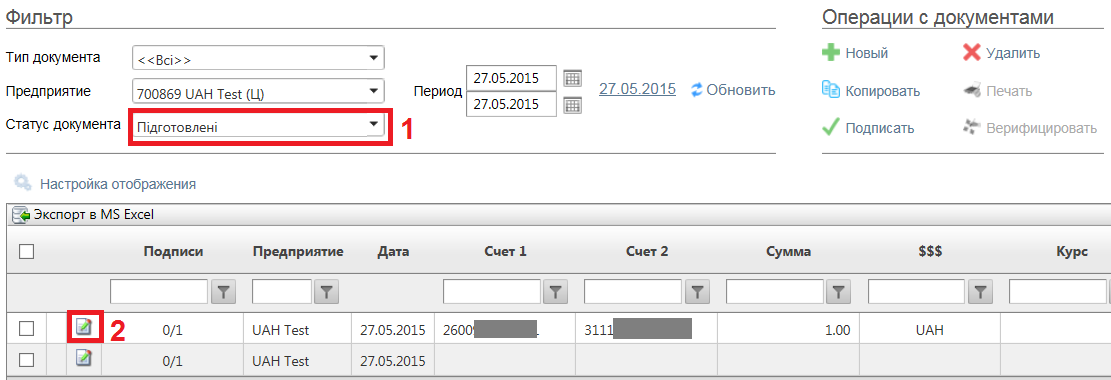Click the Подписать button label
1111x380 pixels.
pyautogui.click(x=879, y=128)
